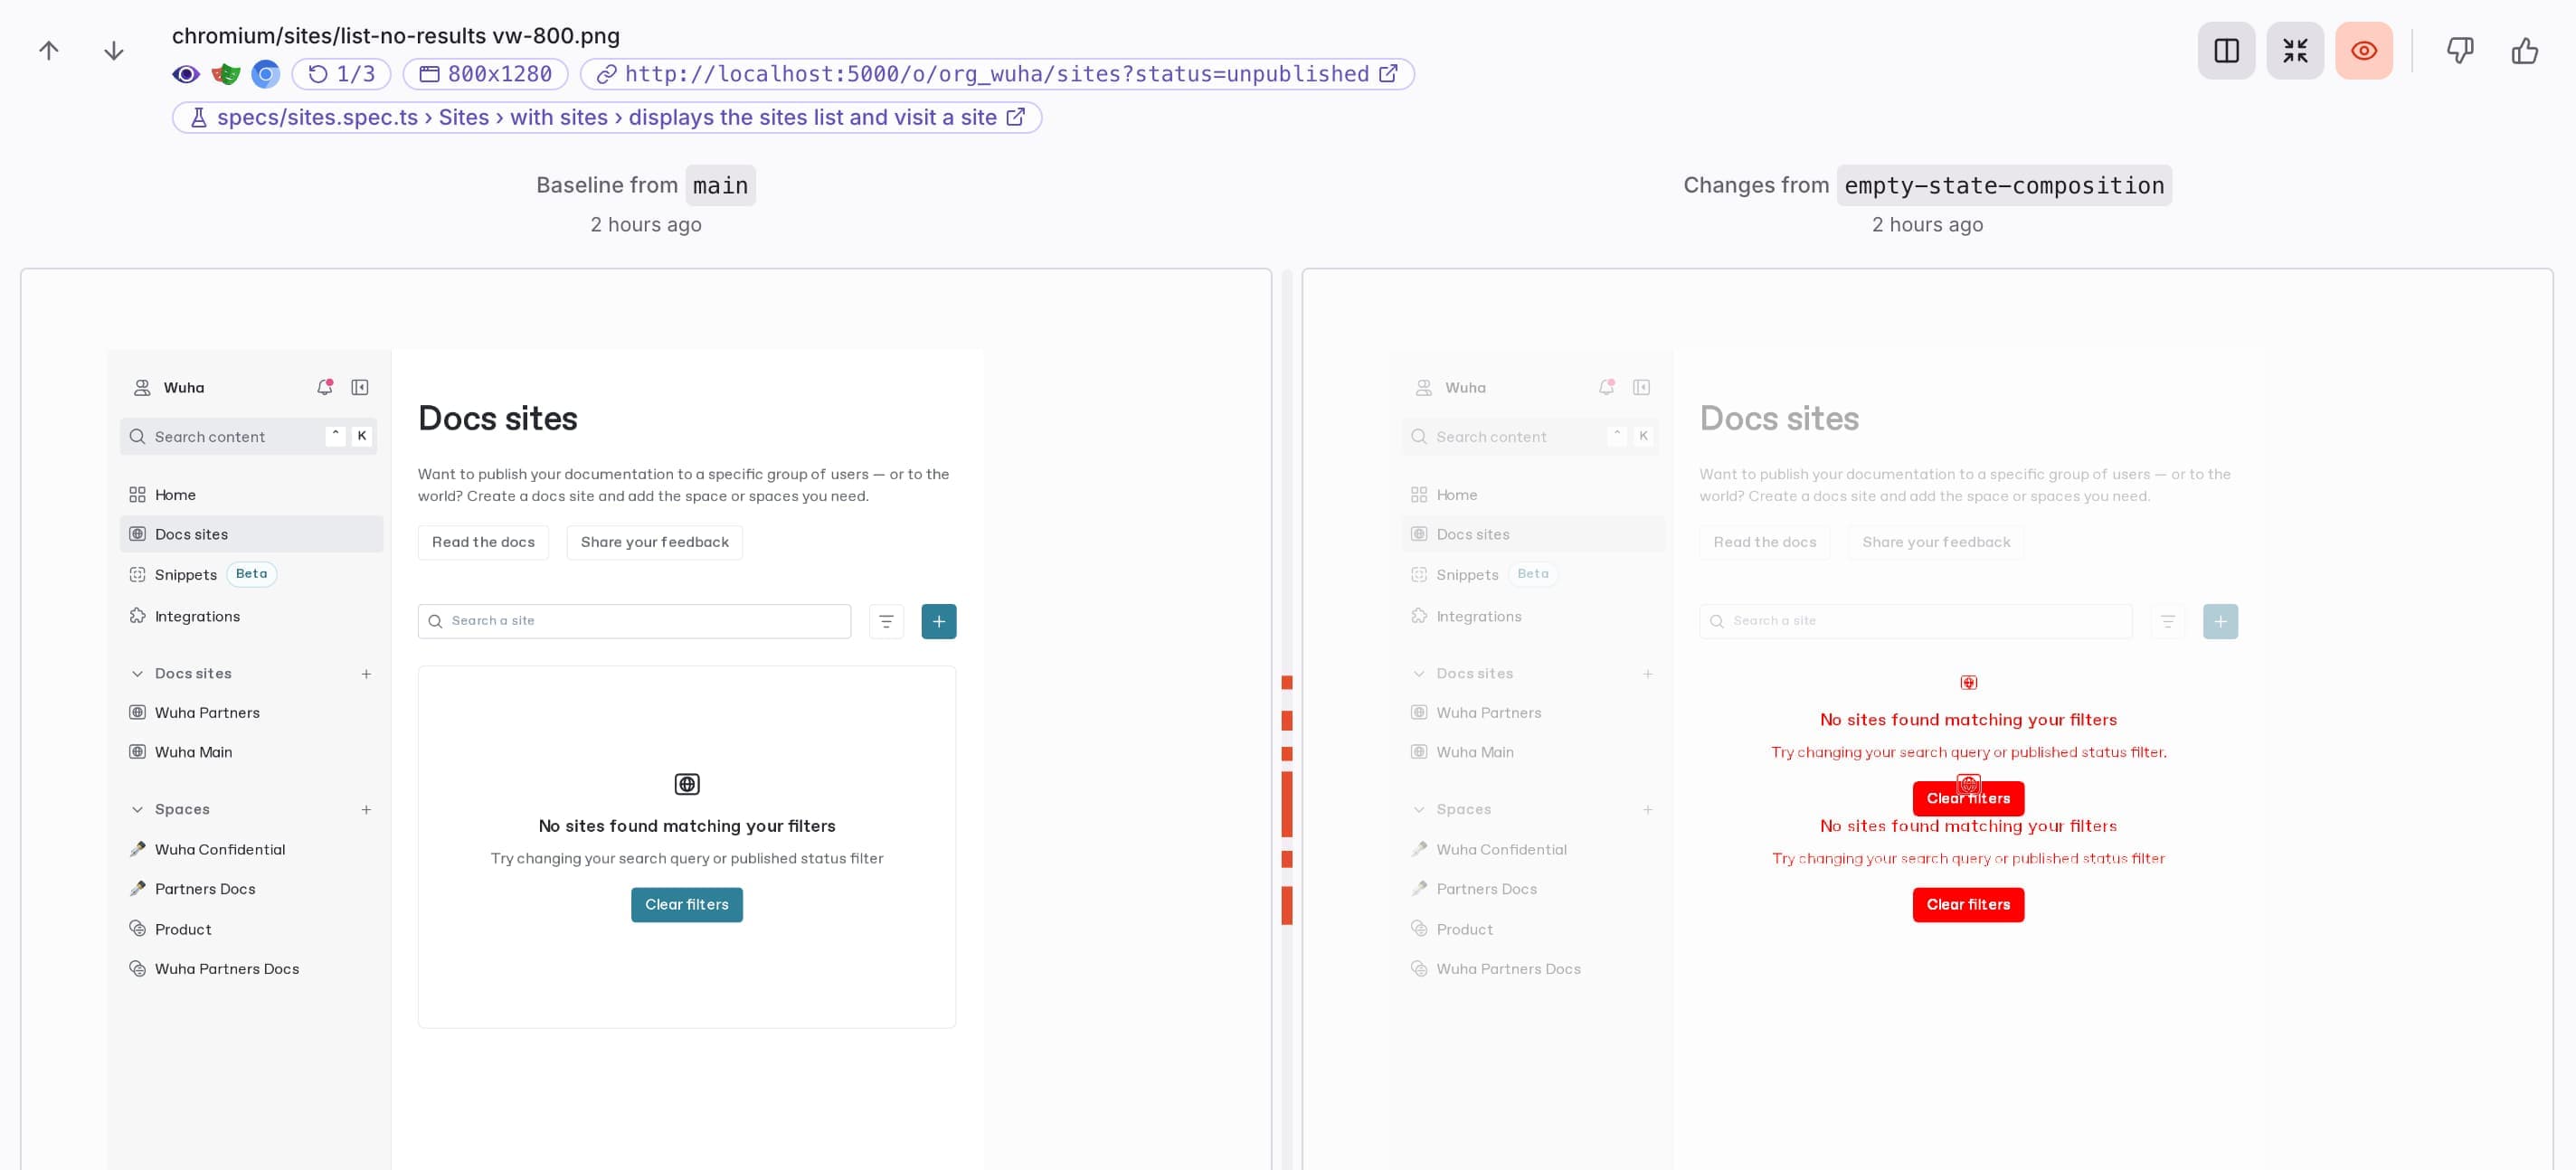Select Integrations in baseline sidebar

pyautogui.click(x=251, y=616)
